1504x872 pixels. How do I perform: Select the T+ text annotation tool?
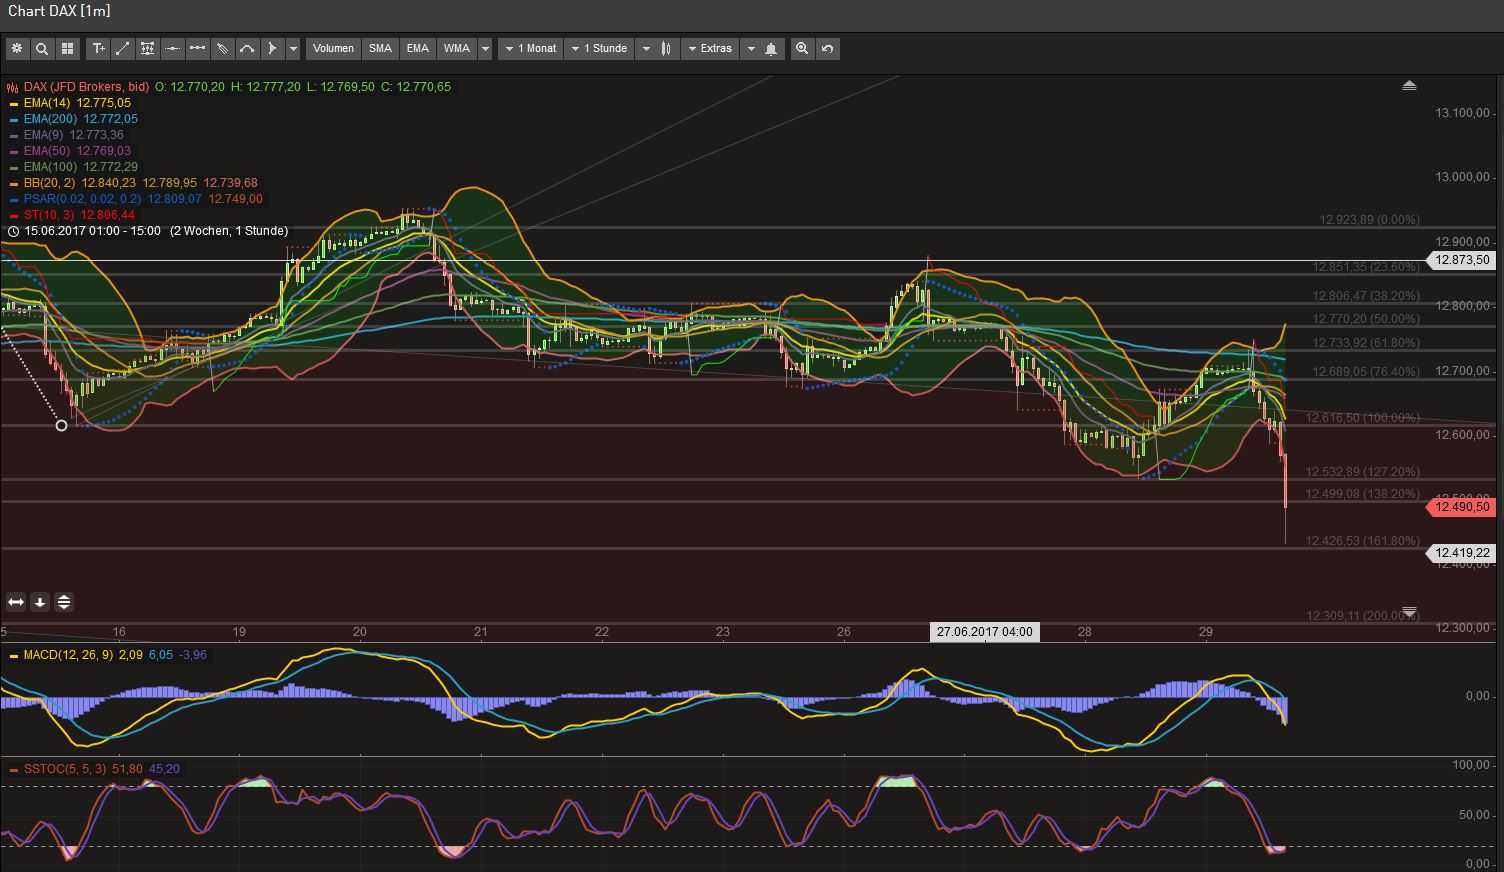point(98,48)
